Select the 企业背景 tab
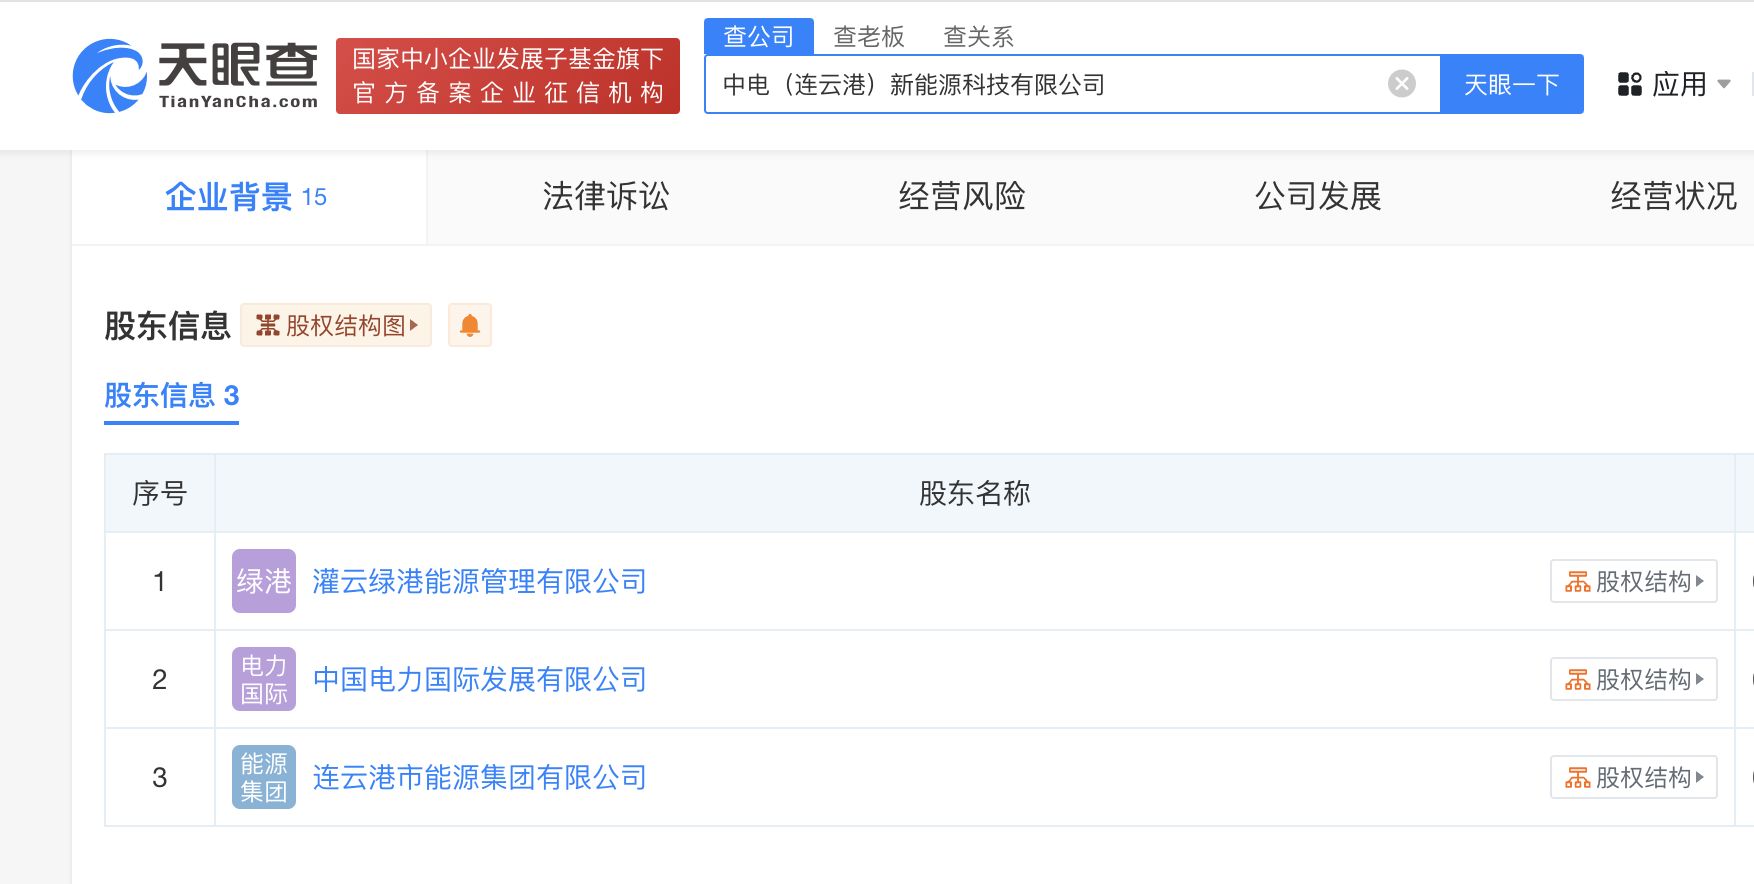Viewport: 1754px width, 884px height. coord(248,197)
